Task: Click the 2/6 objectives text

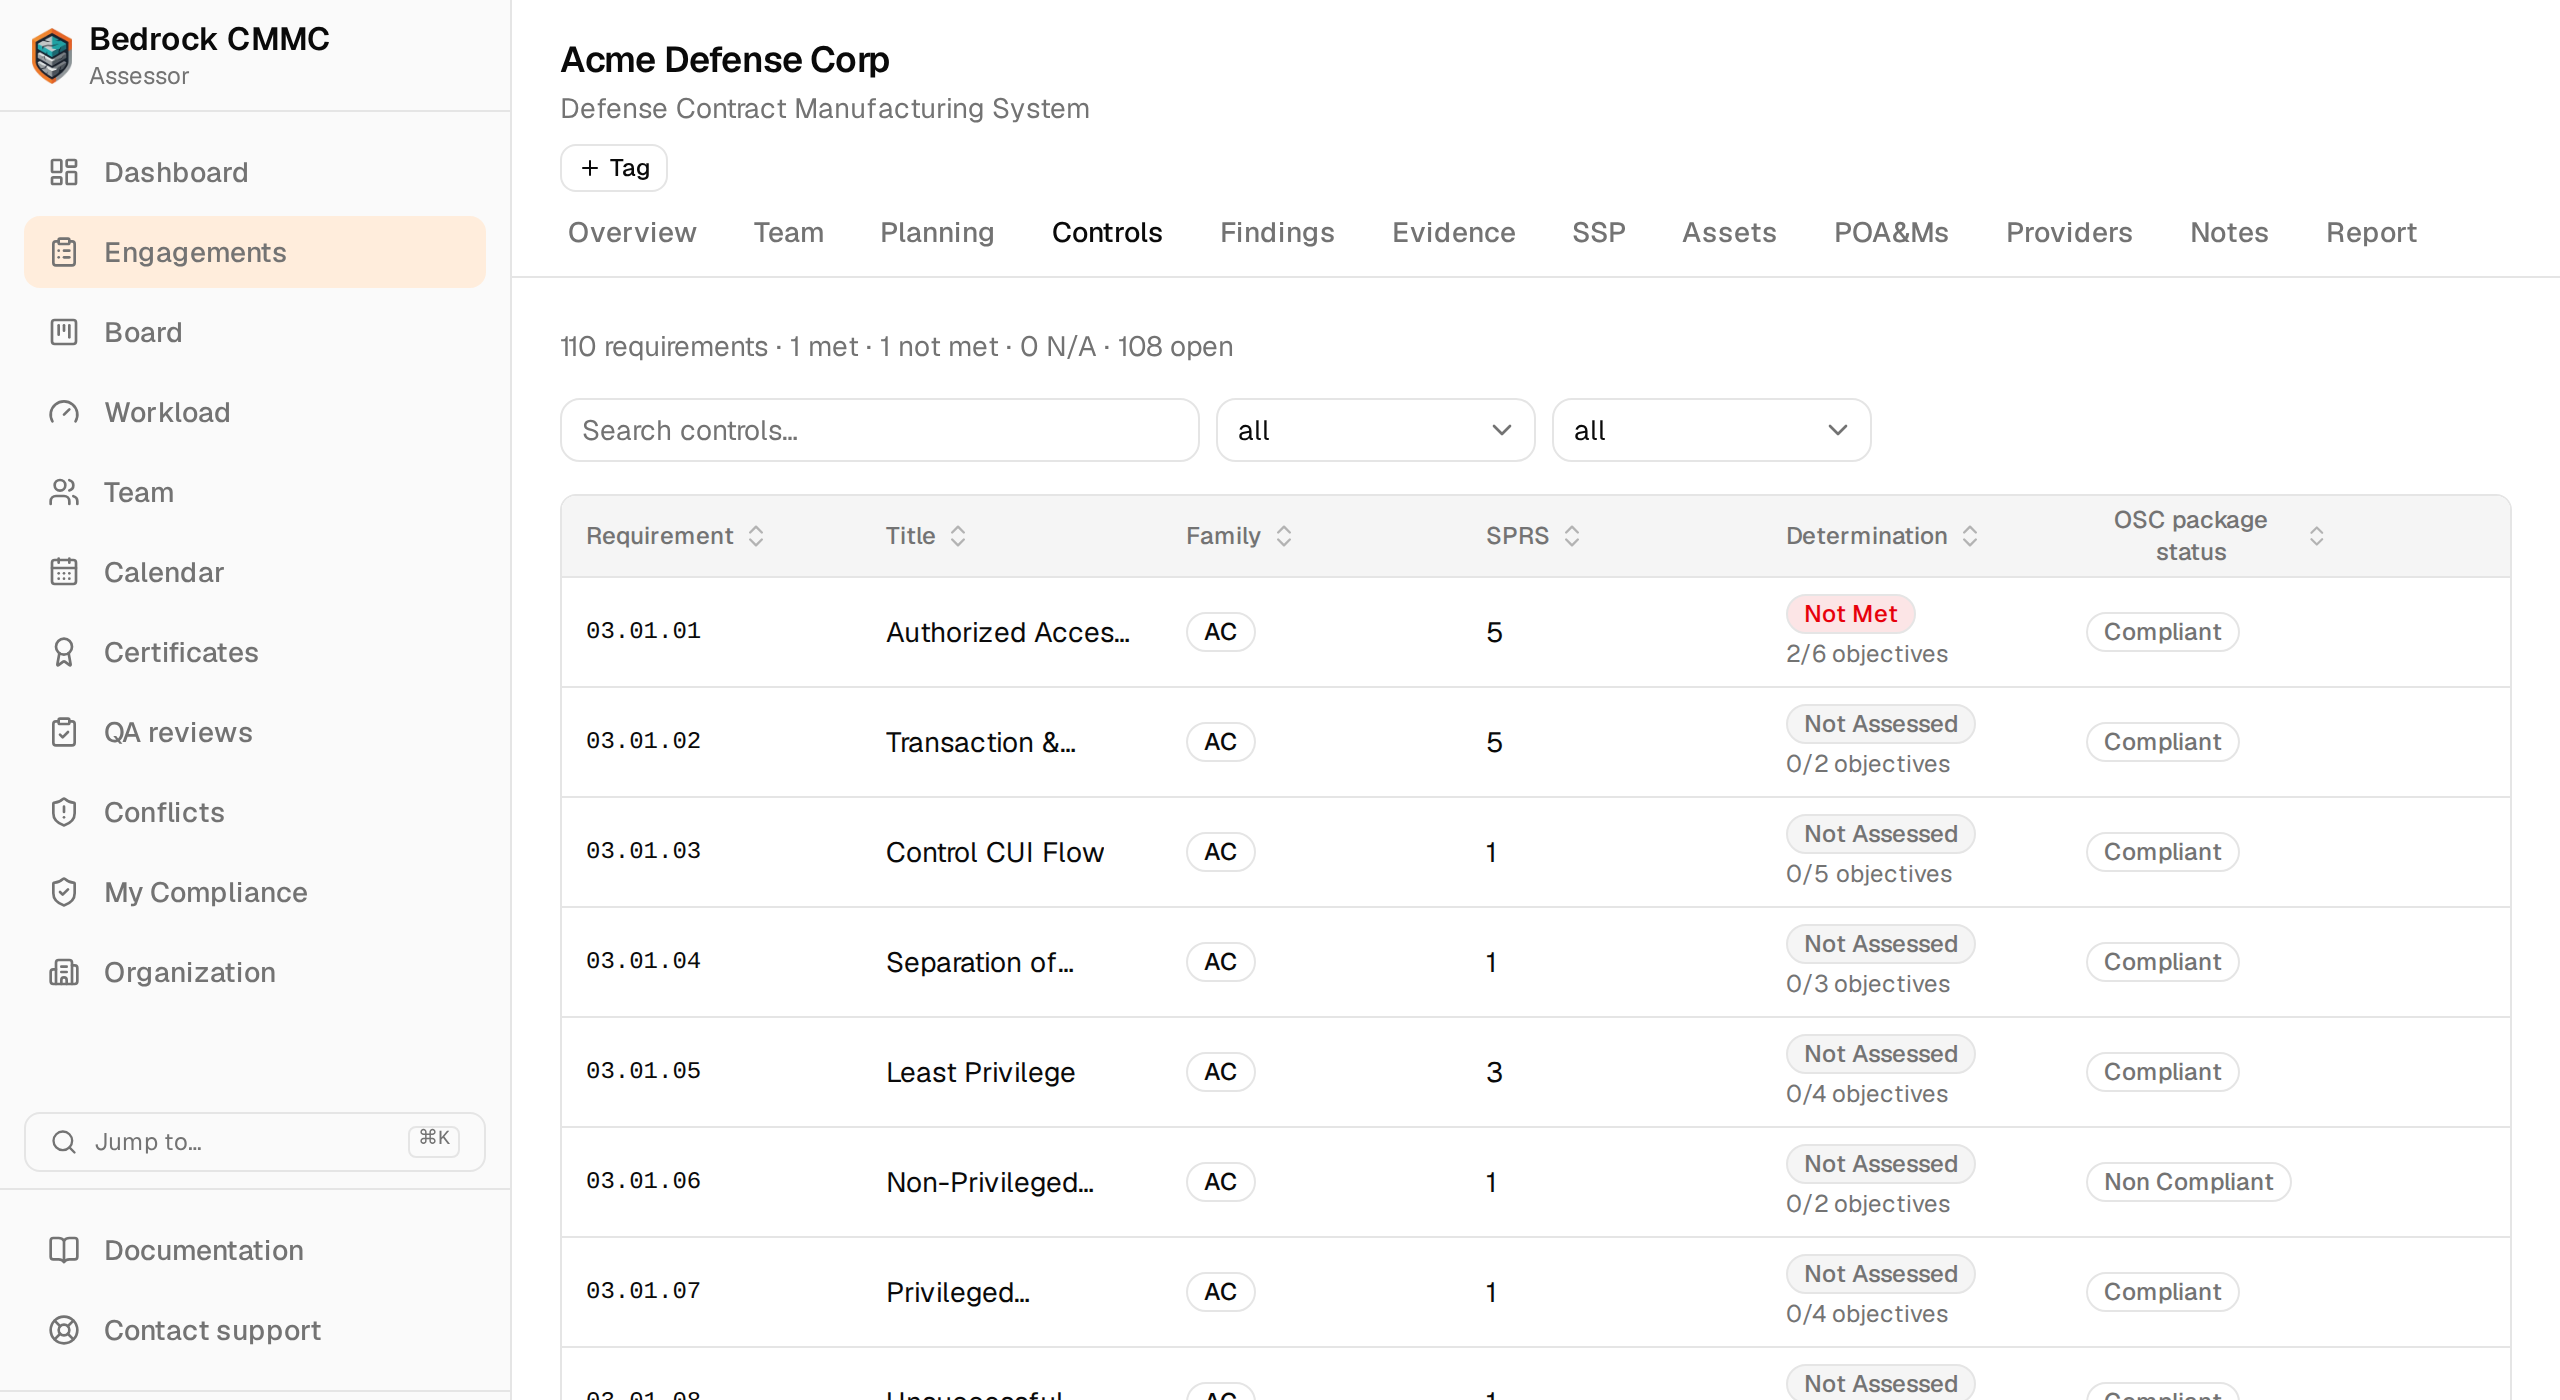Action: pos(1867,654)
